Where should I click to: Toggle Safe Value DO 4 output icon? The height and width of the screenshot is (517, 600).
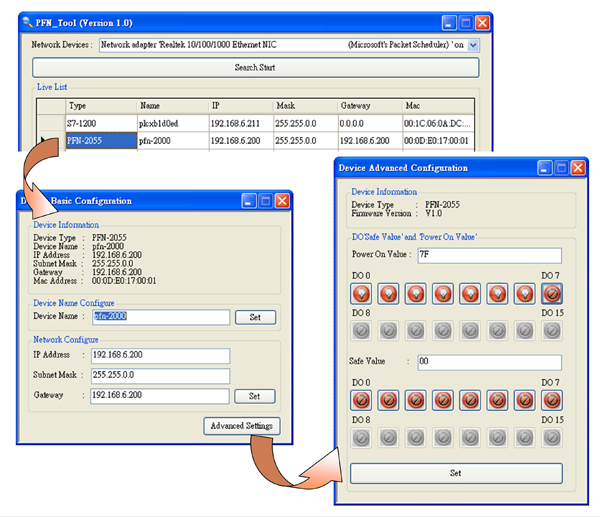tap(470, 400)
